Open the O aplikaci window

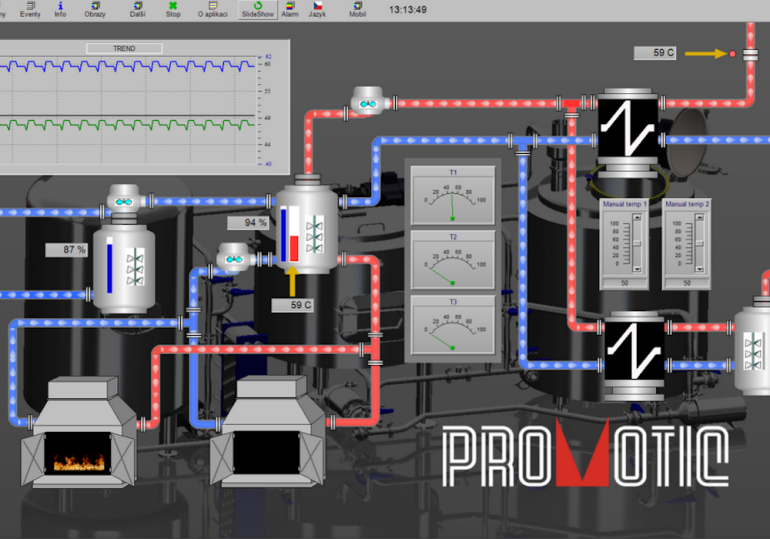coord(212,10)
